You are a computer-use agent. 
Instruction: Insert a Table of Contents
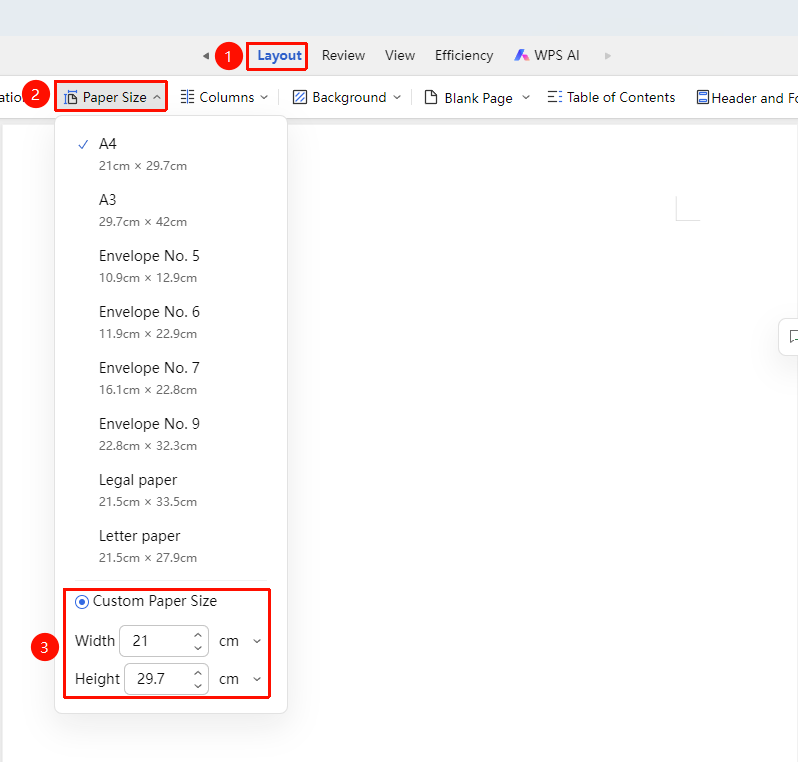tap(611, 97)
